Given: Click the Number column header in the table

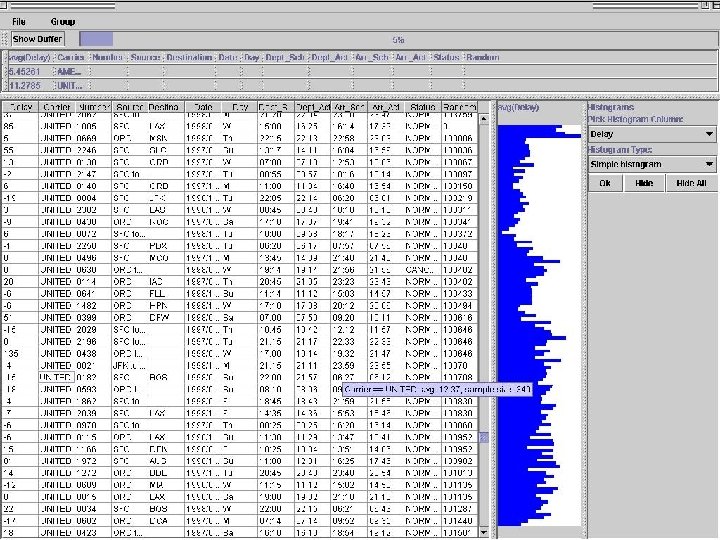Looking at the screenshot, I should point(93,107).
